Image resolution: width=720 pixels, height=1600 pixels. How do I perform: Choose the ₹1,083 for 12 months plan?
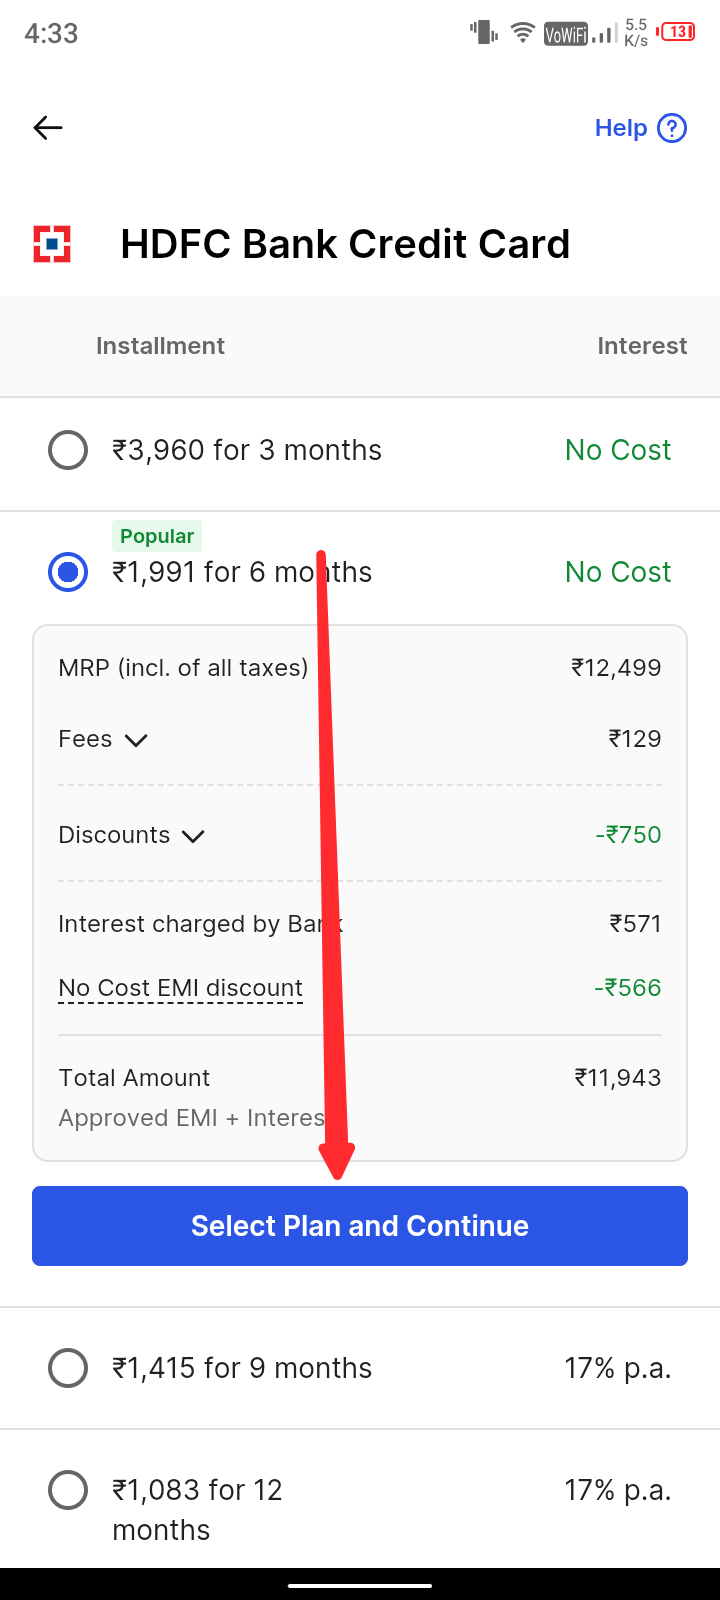68,1490
